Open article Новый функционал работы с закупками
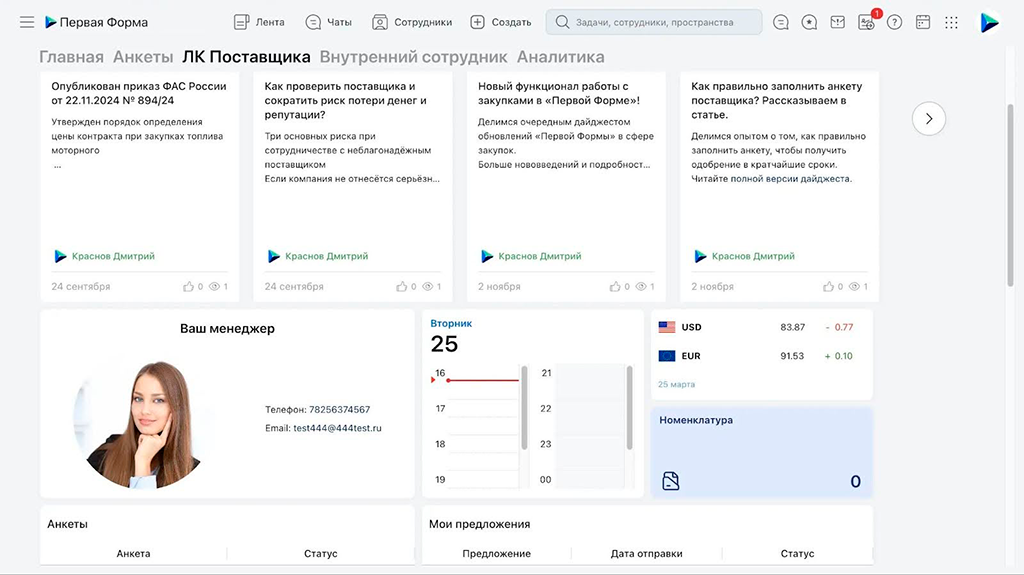Image resolution: width=1024 pixels, height=575 pixels. [558, 93]
